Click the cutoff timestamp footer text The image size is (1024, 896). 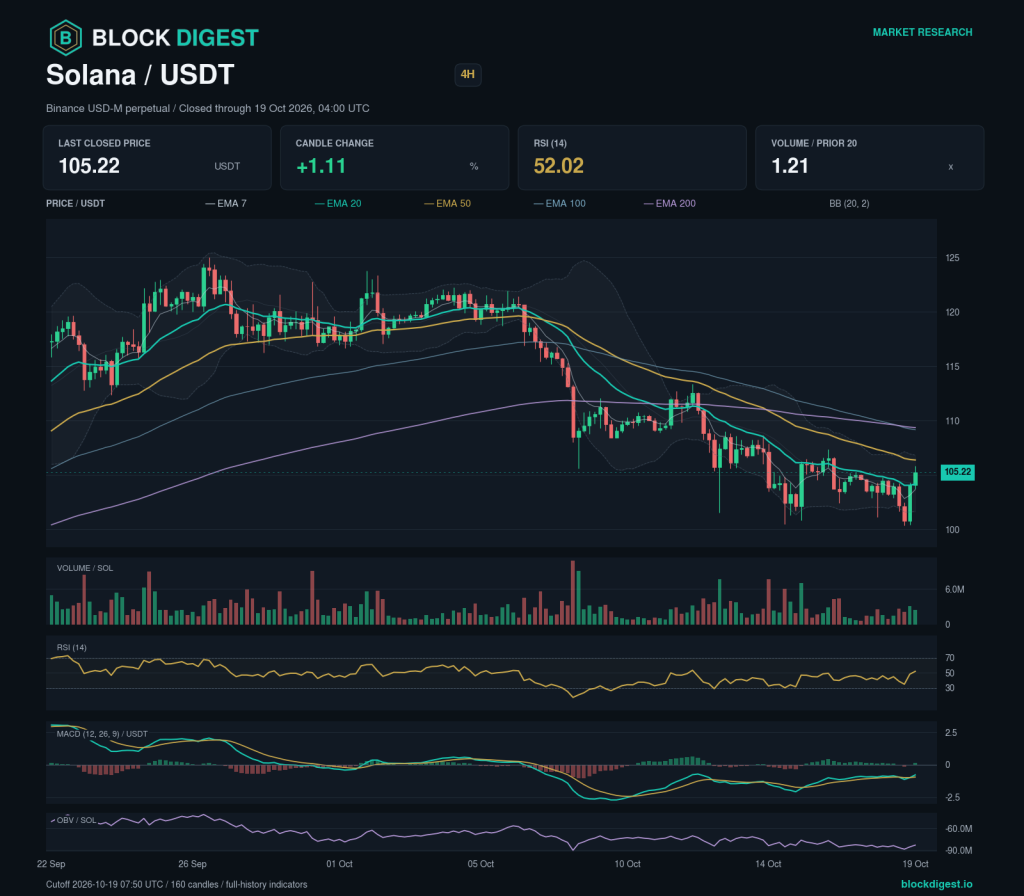coord(176,884)
